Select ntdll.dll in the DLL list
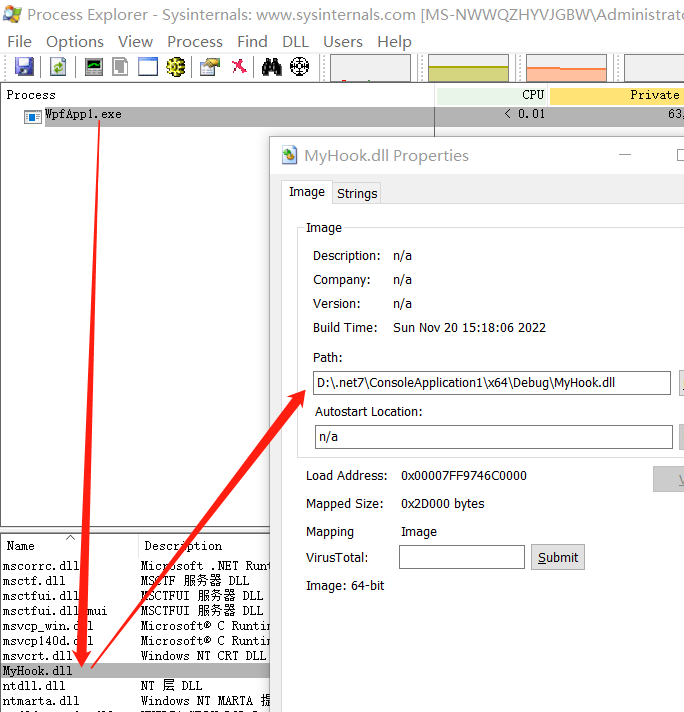This screenshot has width=684, height=712. [135, 686]
